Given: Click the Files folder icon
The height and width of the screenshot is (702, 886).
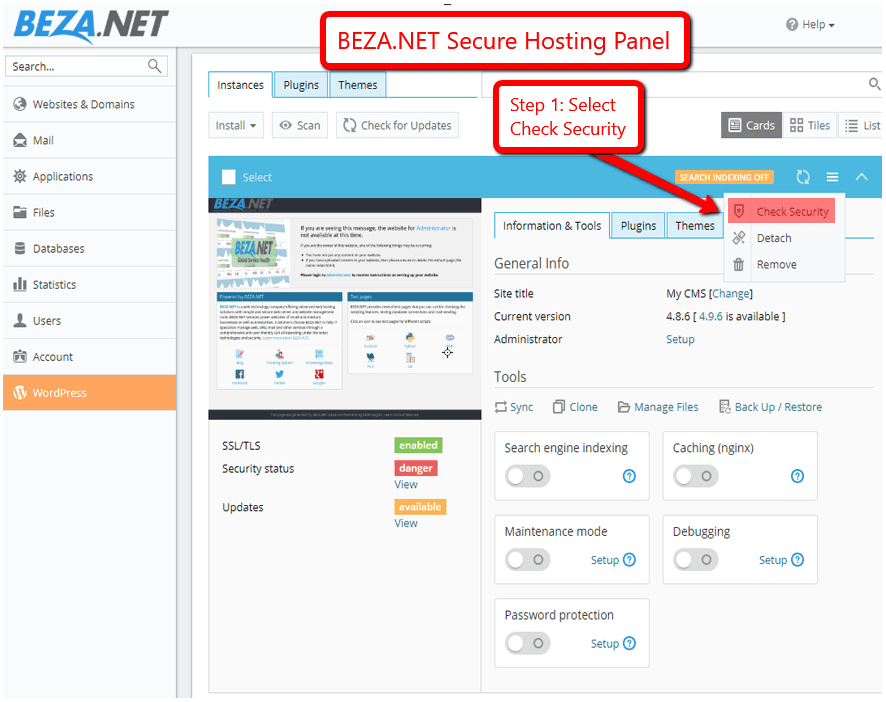Looking at the screenshot, I should point(20,213).
